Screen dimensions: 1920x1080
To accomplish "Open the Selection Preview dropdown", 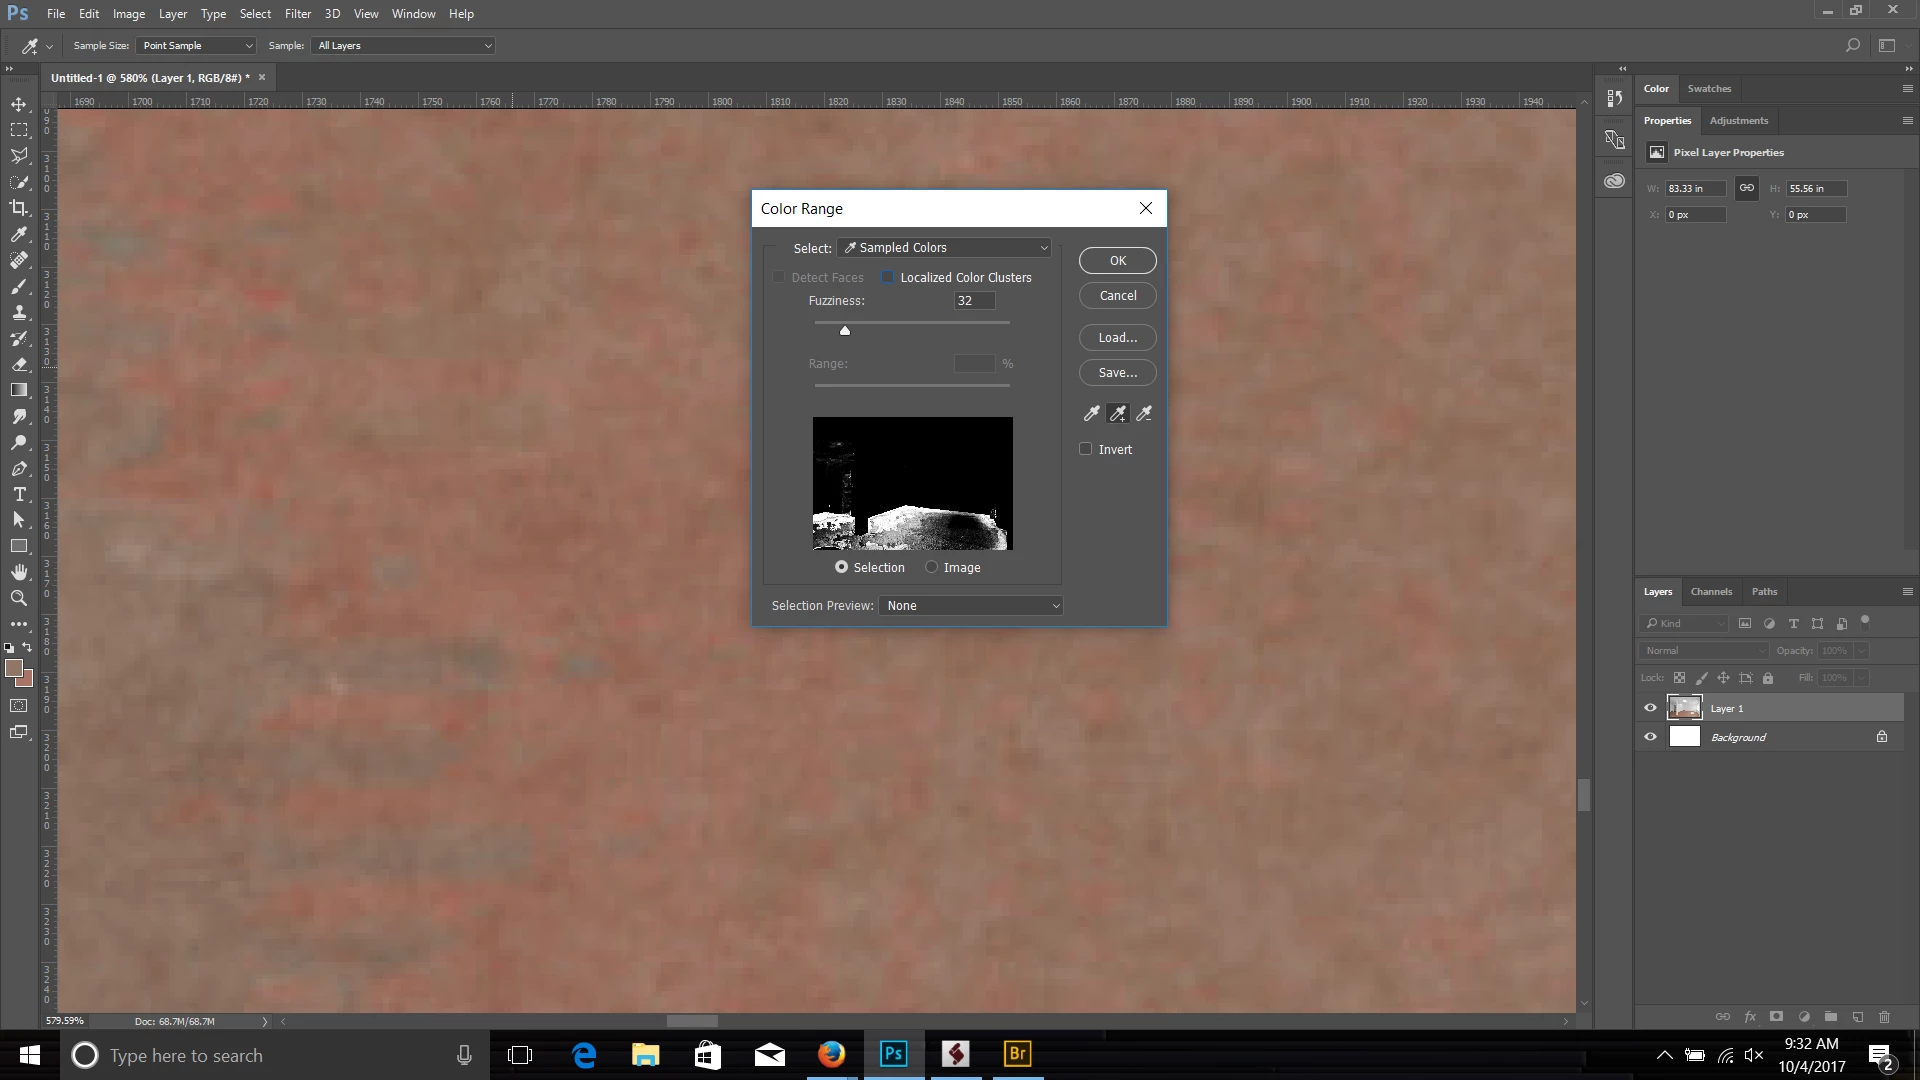I will 970,606.
